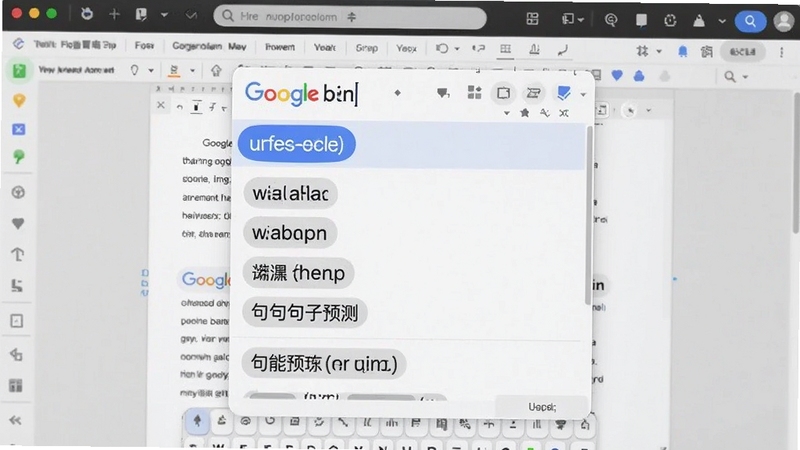The width and height of the screenshot is (800, 450).
Task: Click the main window vertical scrollbar
Action: [795, 162]
